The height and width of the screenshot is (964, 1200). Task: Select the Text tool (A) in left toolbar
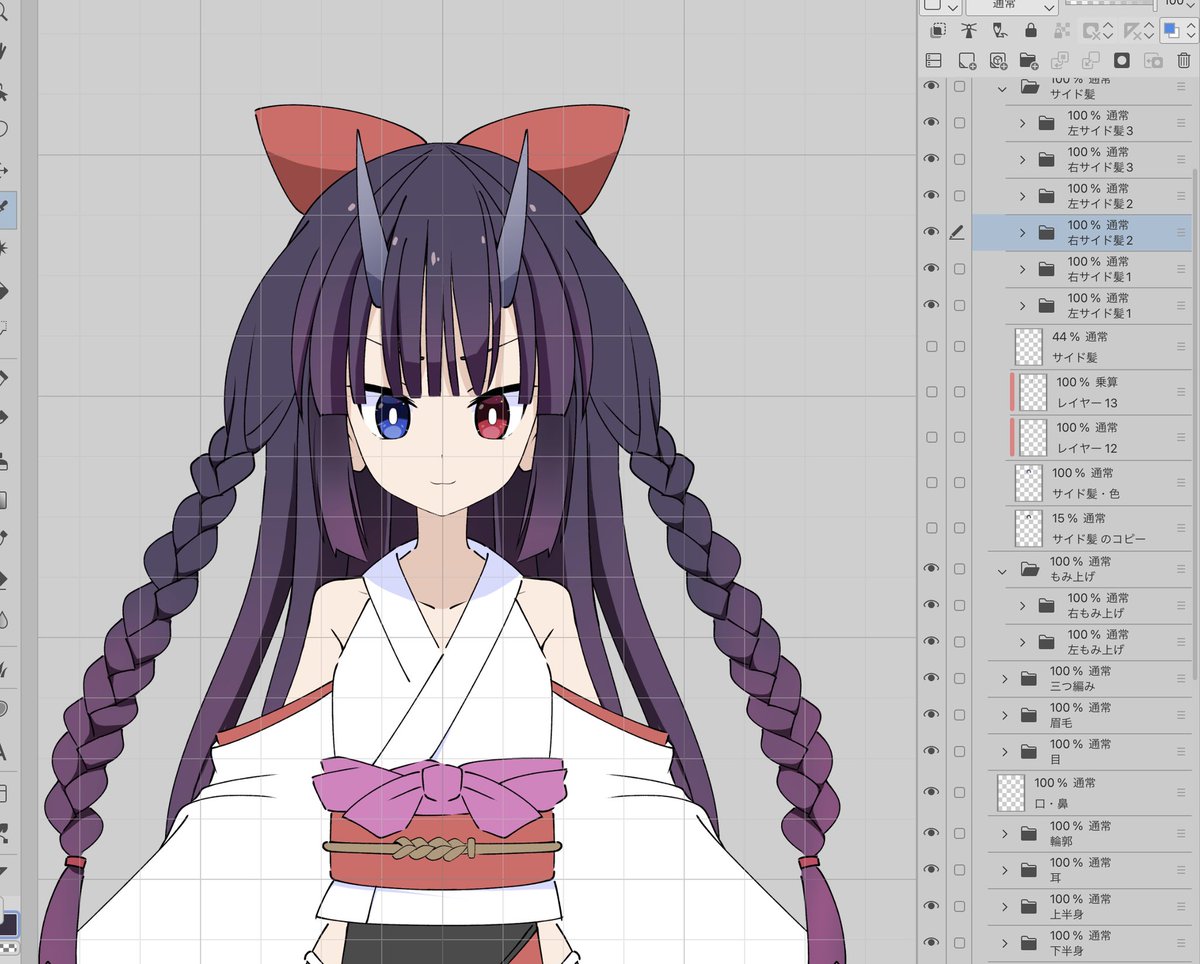[x=4, y=753]
